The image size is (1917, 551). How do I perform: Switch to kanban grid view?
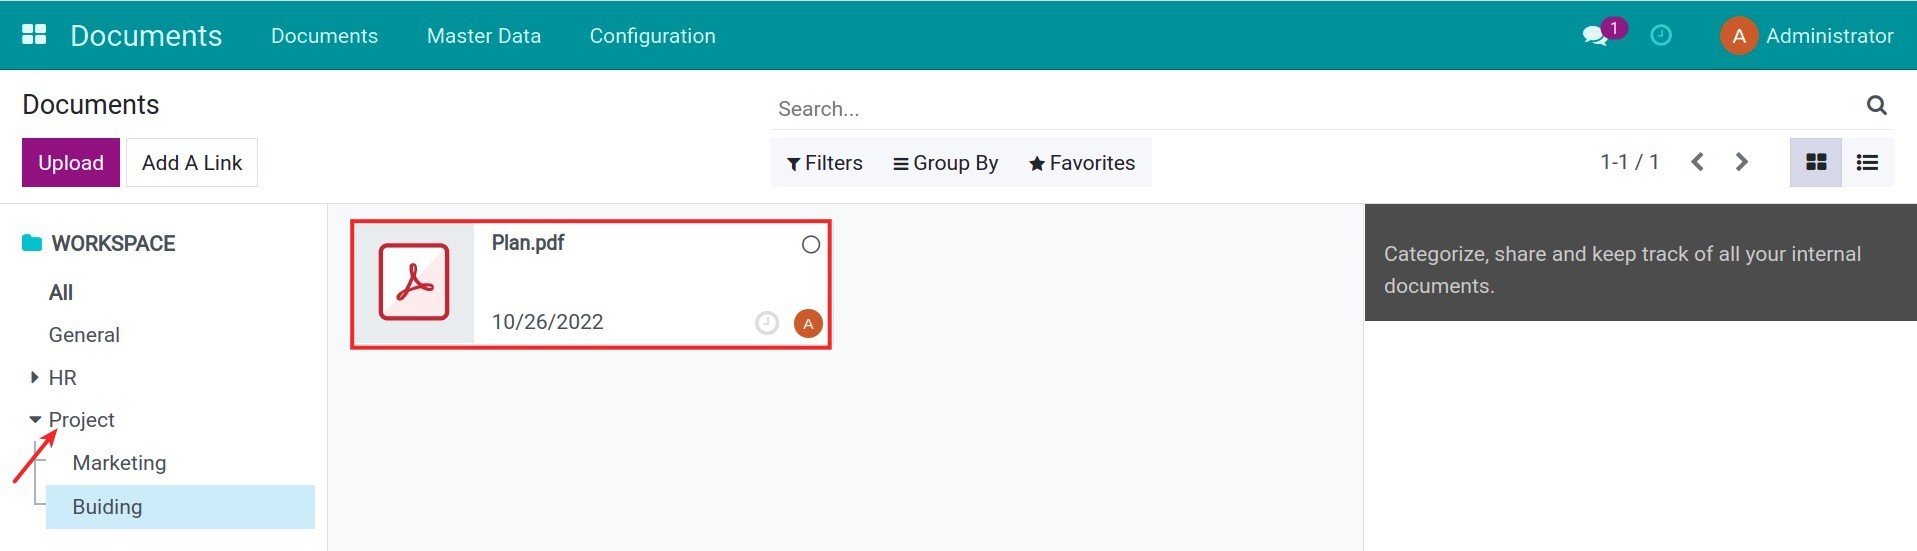coord(1816,163)
